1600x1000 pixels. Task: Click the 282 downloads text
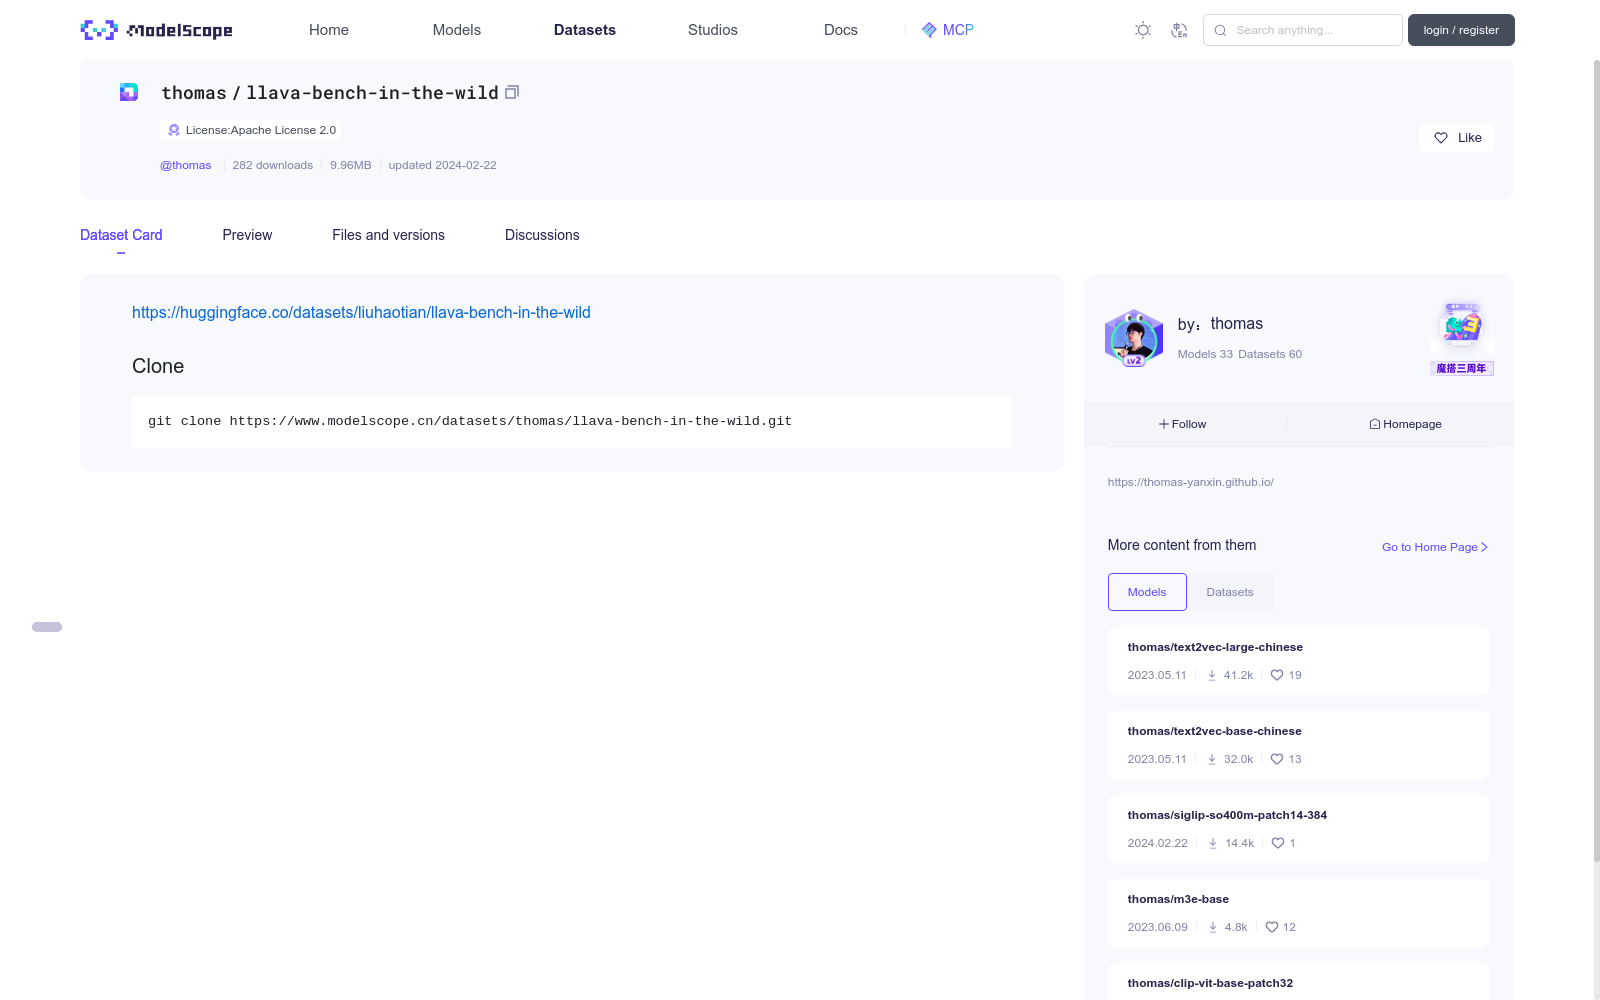273,165
